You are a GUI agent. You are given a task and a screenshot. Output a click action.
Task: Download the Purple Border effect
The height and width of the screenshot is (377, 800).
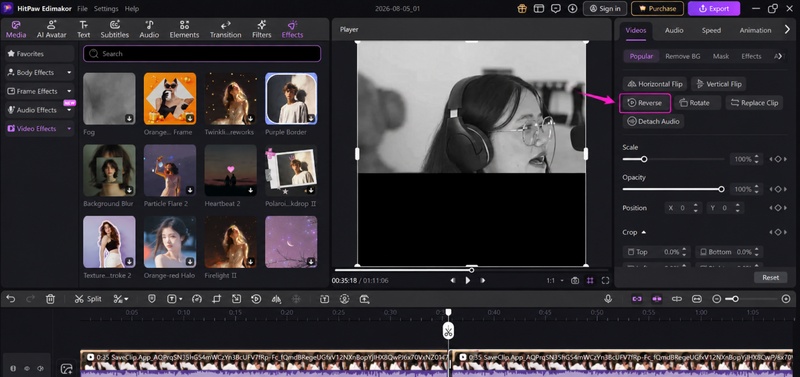tap(311, 118)
